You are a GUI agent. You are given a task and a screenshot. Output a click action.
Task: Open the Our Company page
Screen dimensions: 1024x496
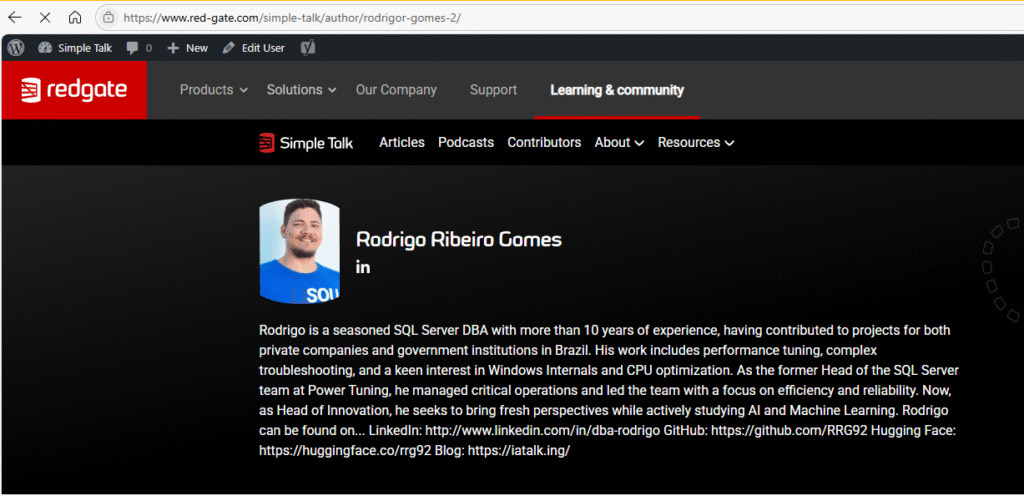click(x=396, y=90)
